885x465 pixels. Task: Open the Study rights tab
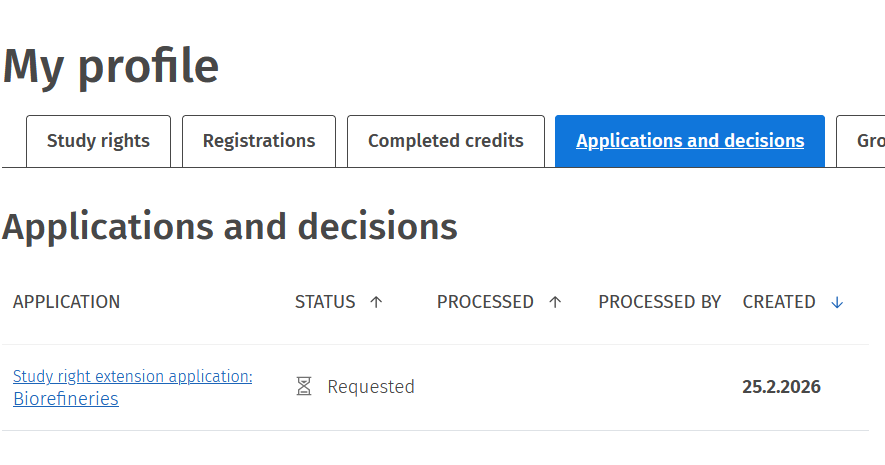click(98, 141)
